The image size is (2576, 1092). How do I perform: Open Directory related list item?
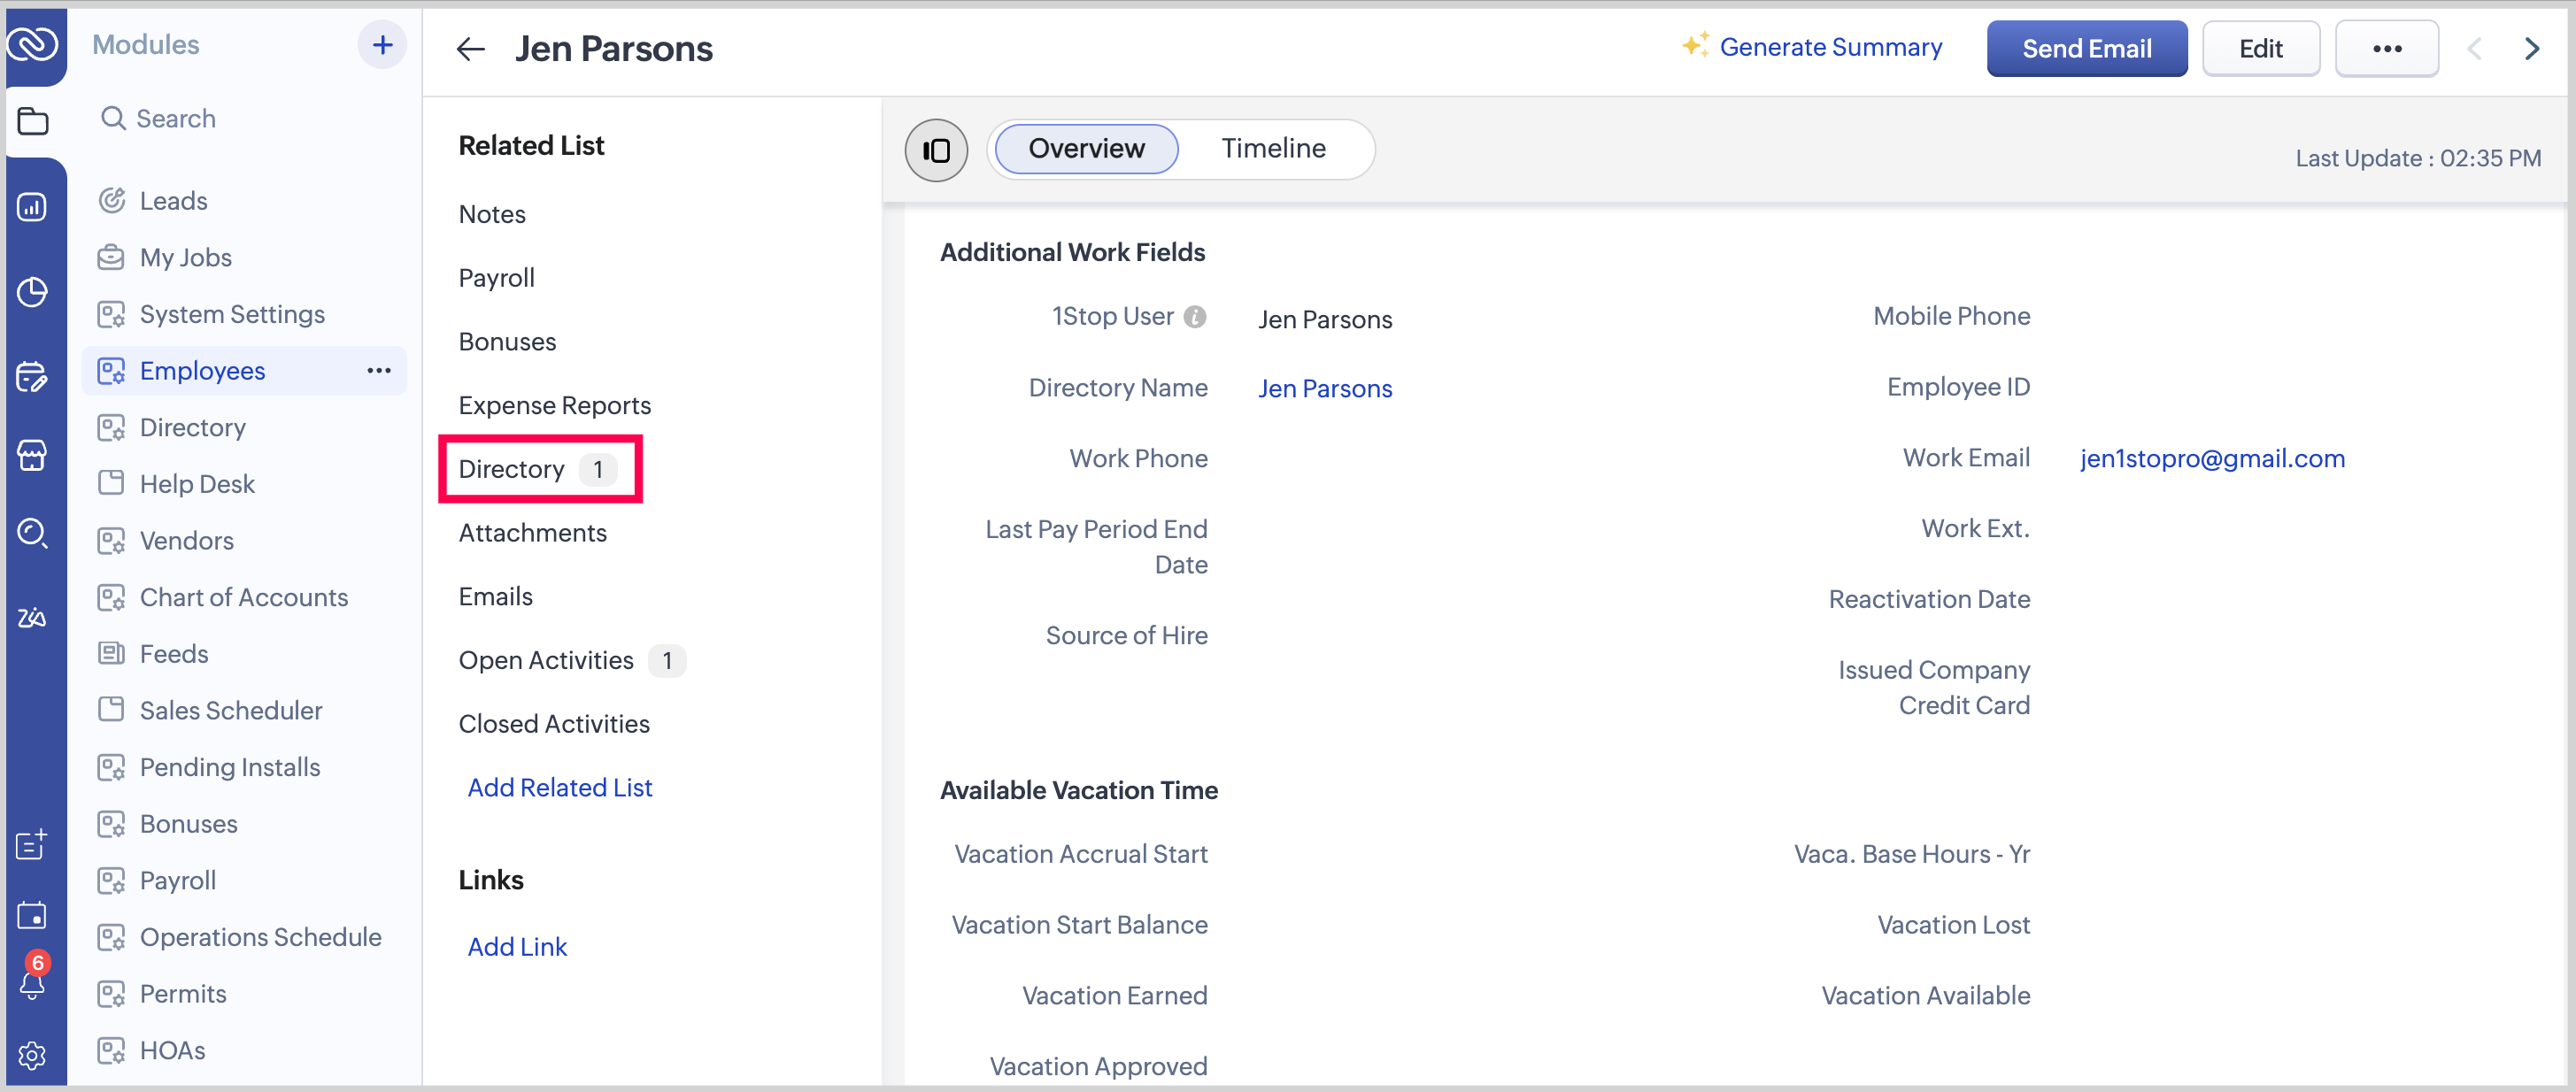(512, 469)
